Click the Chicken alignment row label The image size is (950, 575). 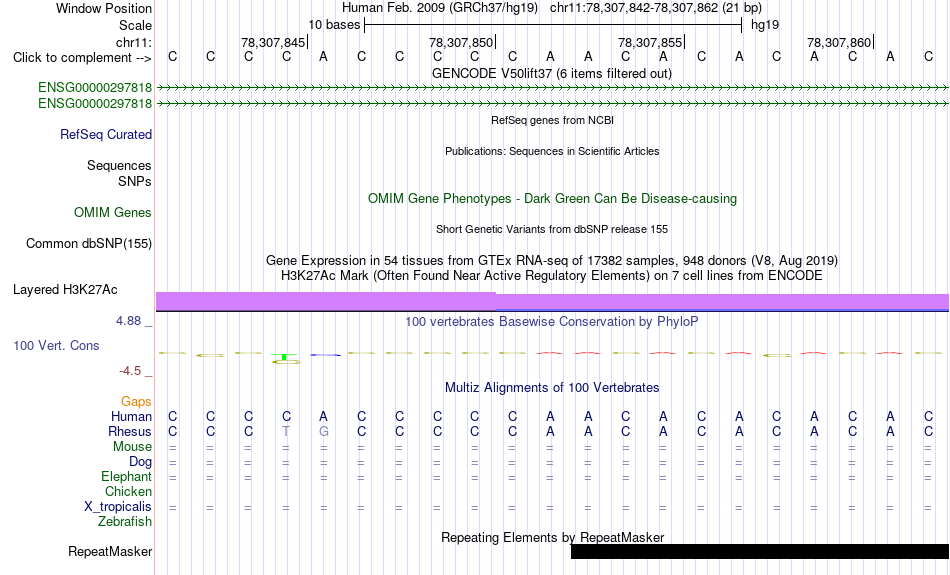[128, 491]
